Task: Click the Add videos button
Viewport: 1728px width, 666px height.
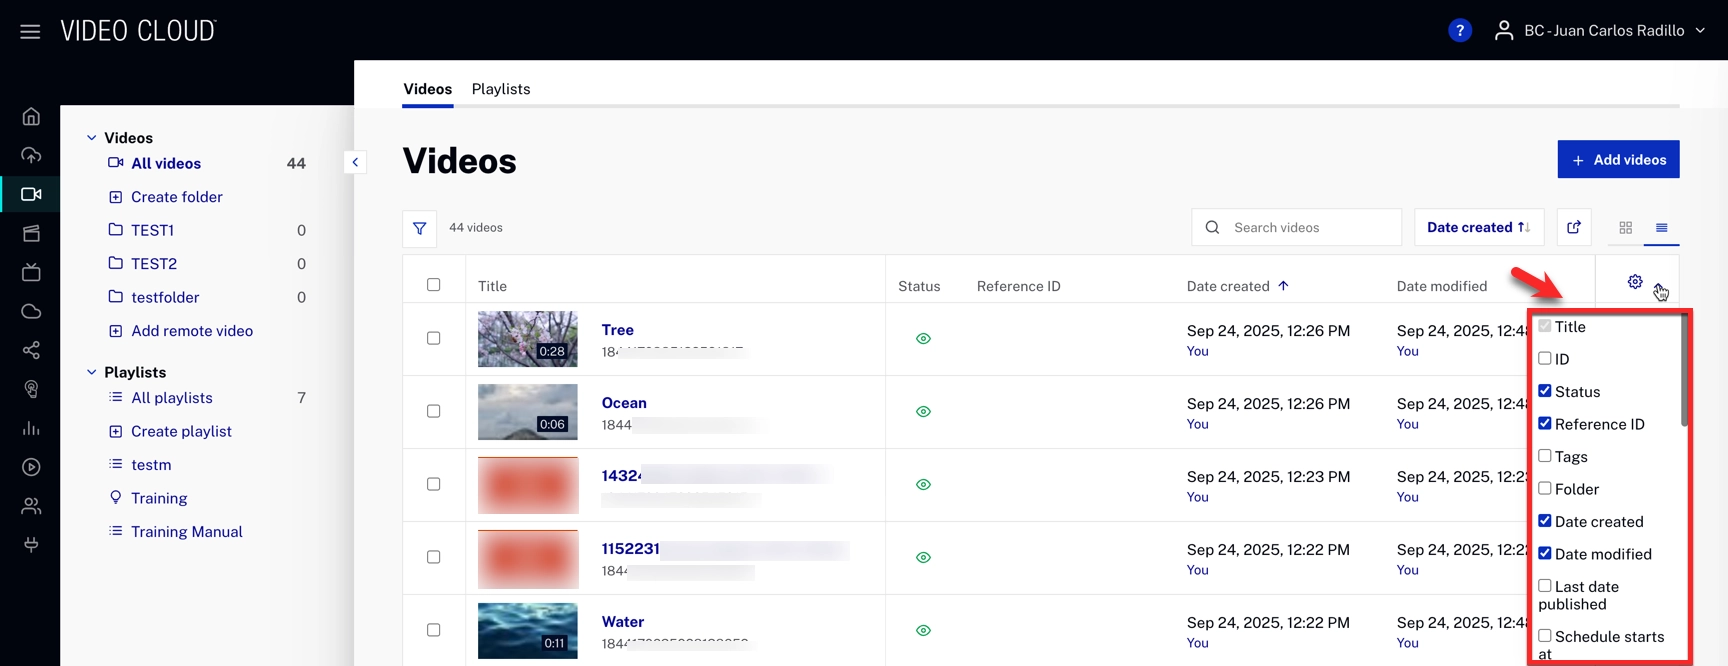Action: pyautogui.click(x=1618, y=160)
